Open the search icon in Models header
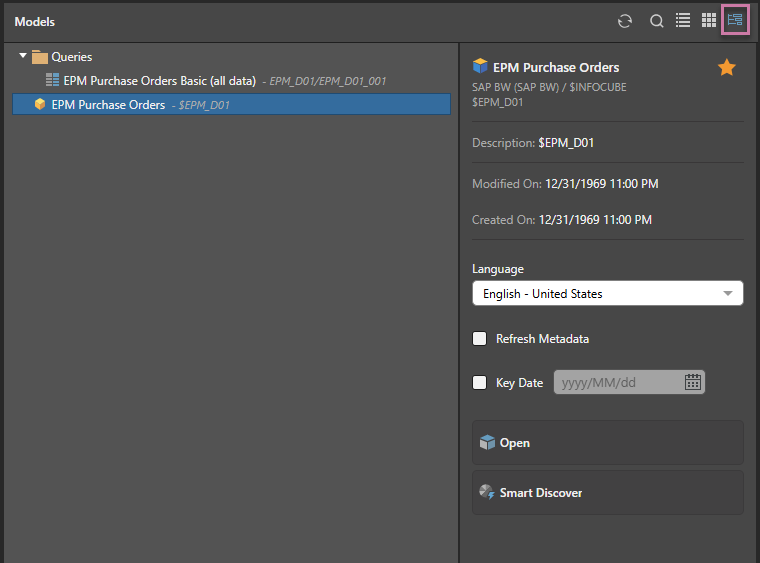The width and height of the screenshot is (760, 563). [657, 21]
